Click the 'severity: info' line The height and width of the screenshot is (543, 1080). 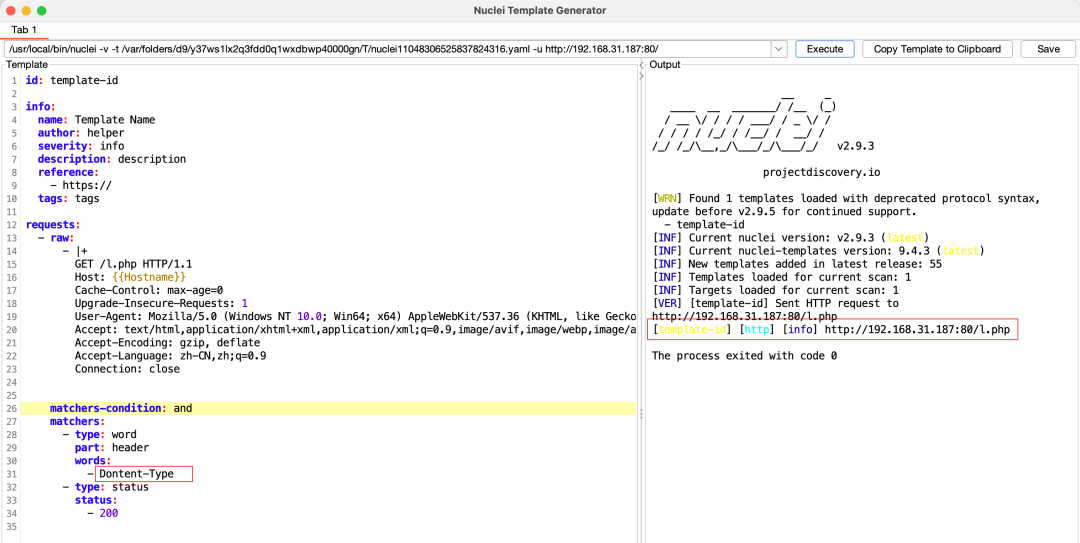[x=81, y=146]
